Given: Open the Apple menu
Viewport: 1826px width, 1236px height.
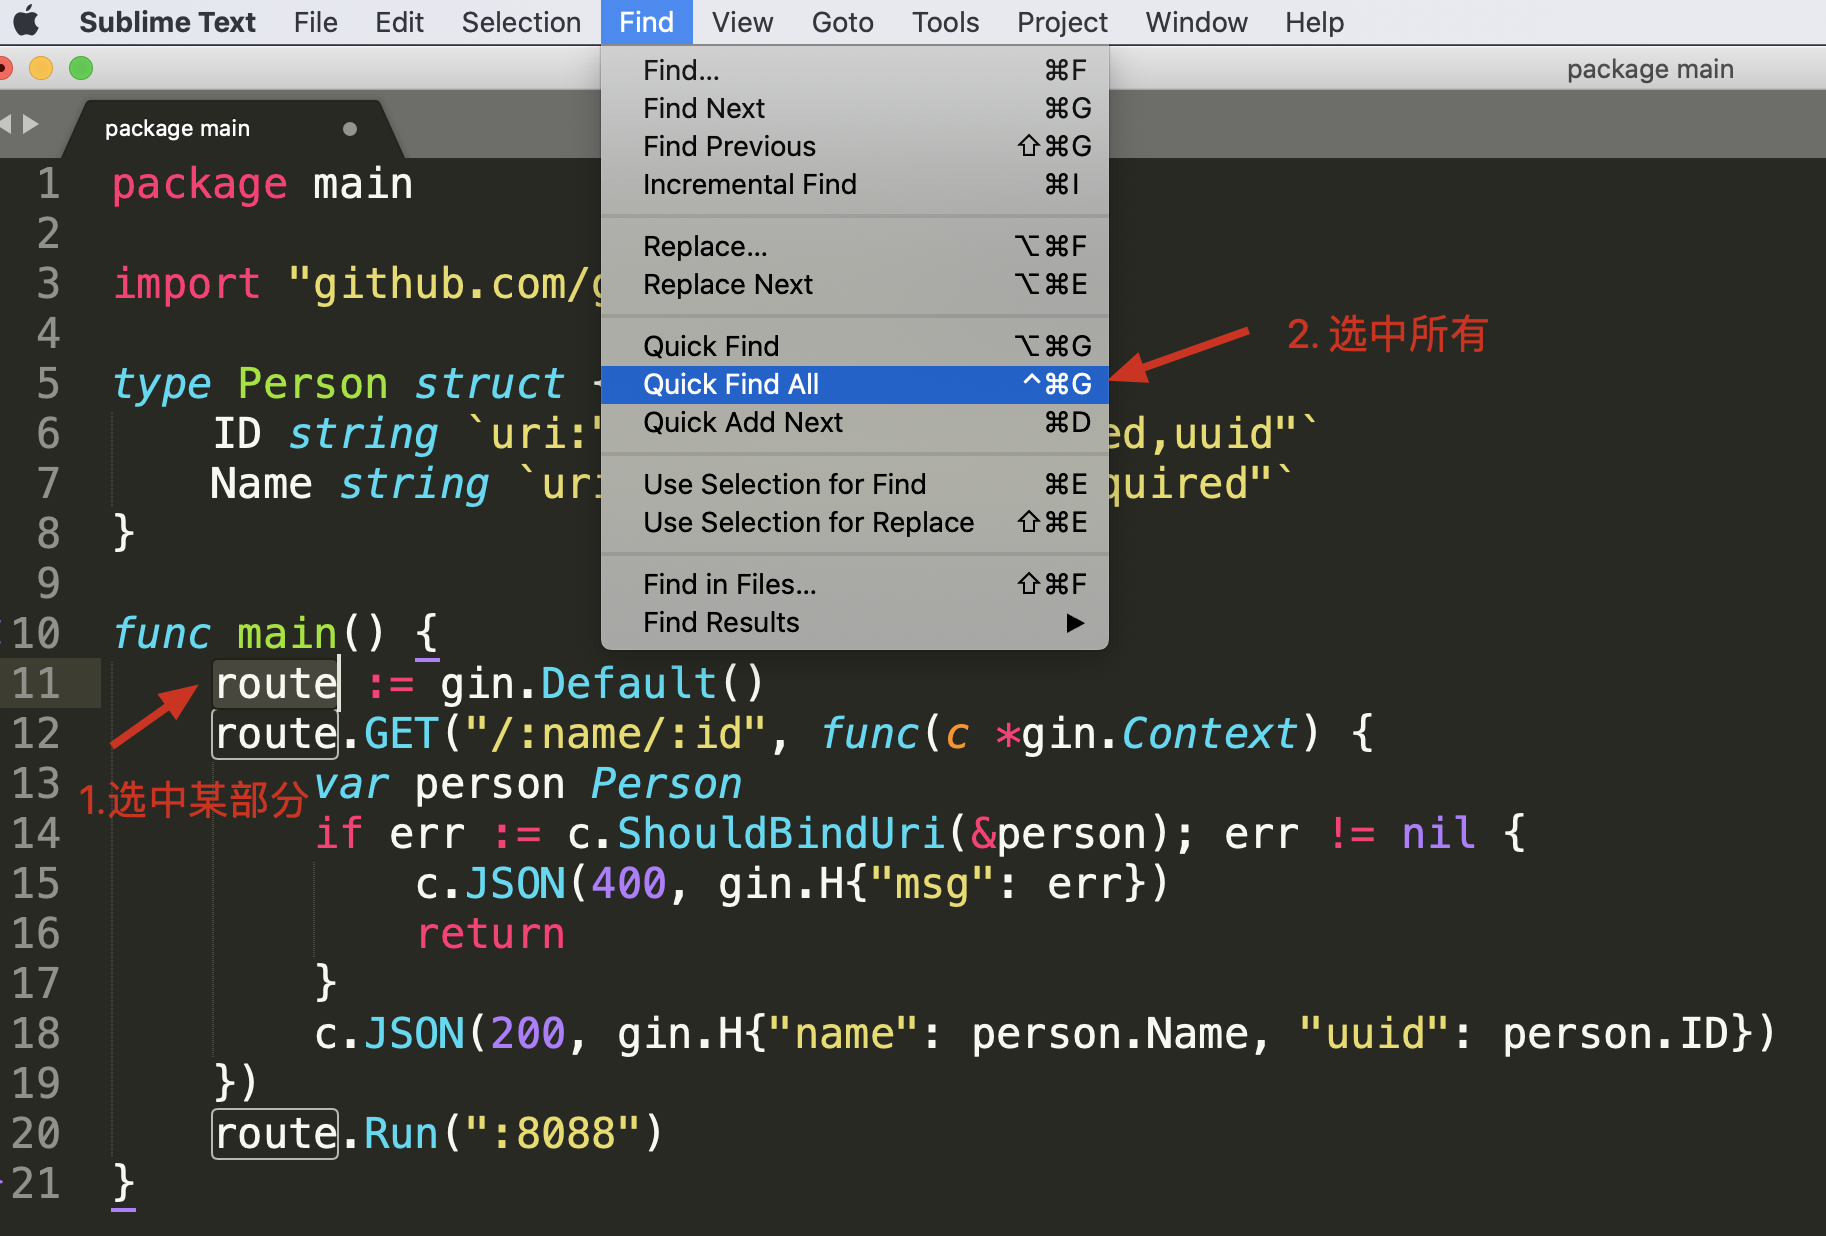Looking at the screenshot, I should [x=26, y=21].
